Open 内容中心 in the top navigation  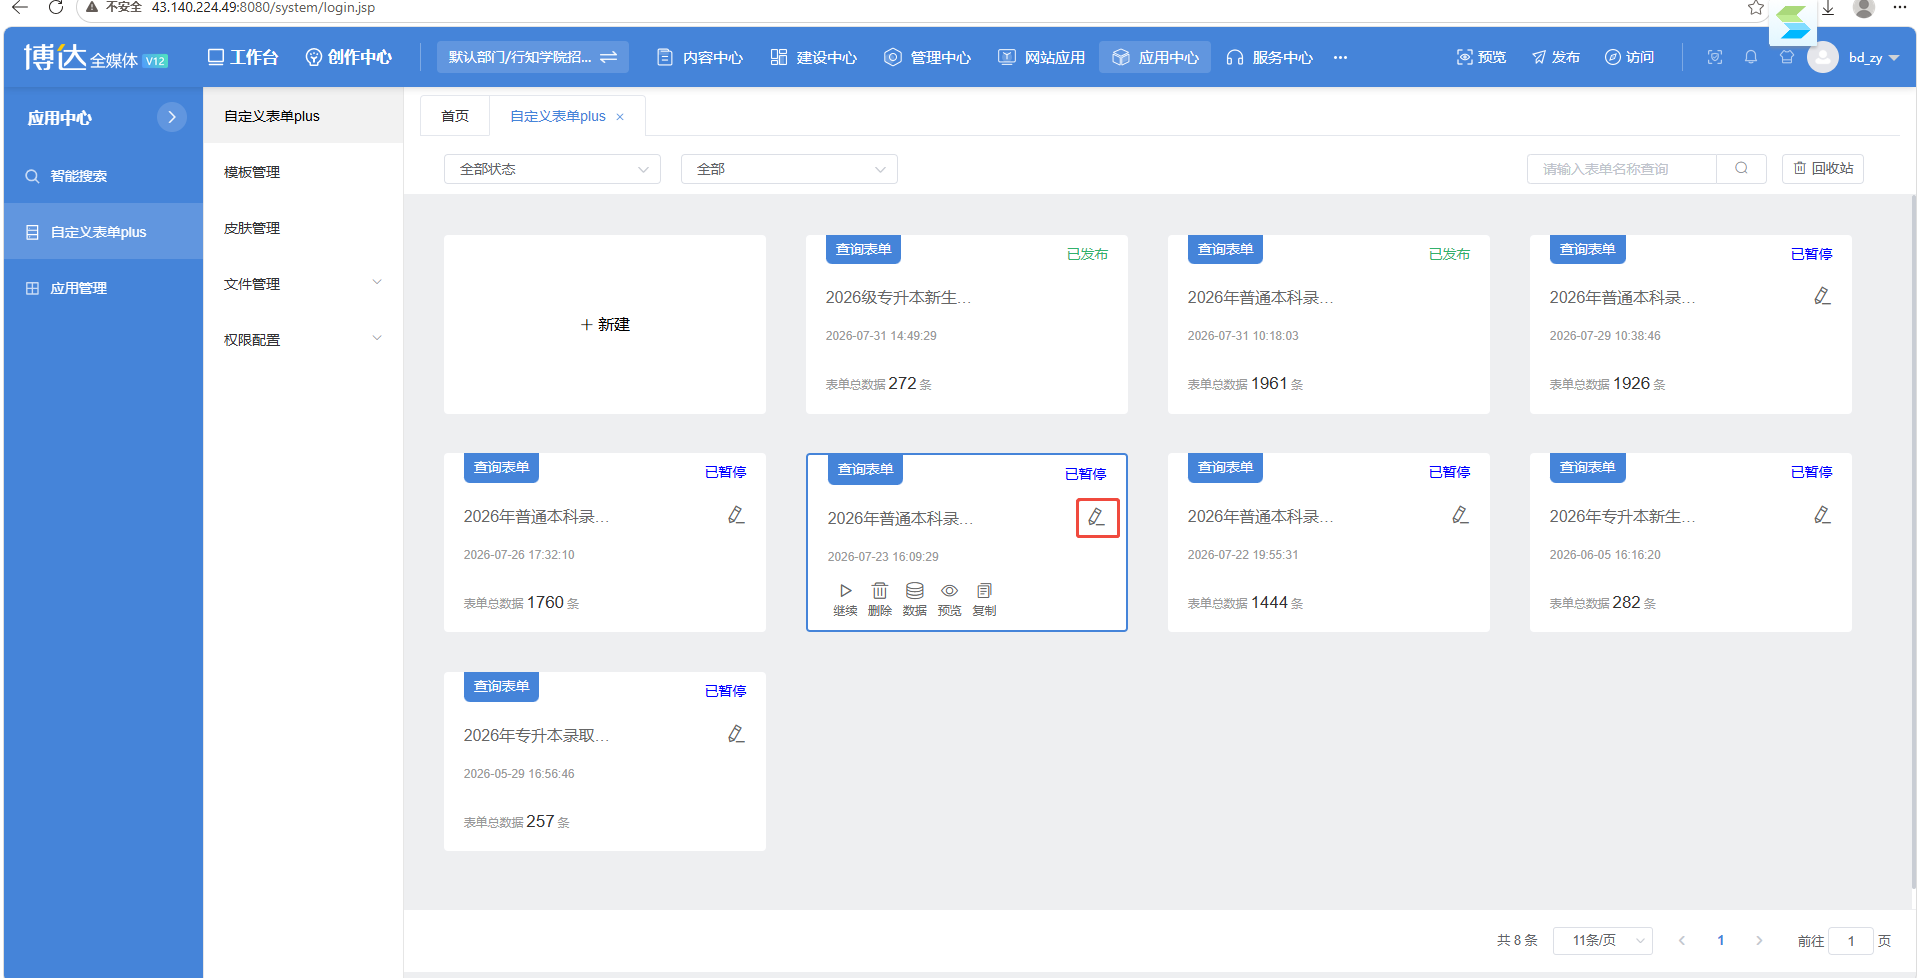point(700,57)
